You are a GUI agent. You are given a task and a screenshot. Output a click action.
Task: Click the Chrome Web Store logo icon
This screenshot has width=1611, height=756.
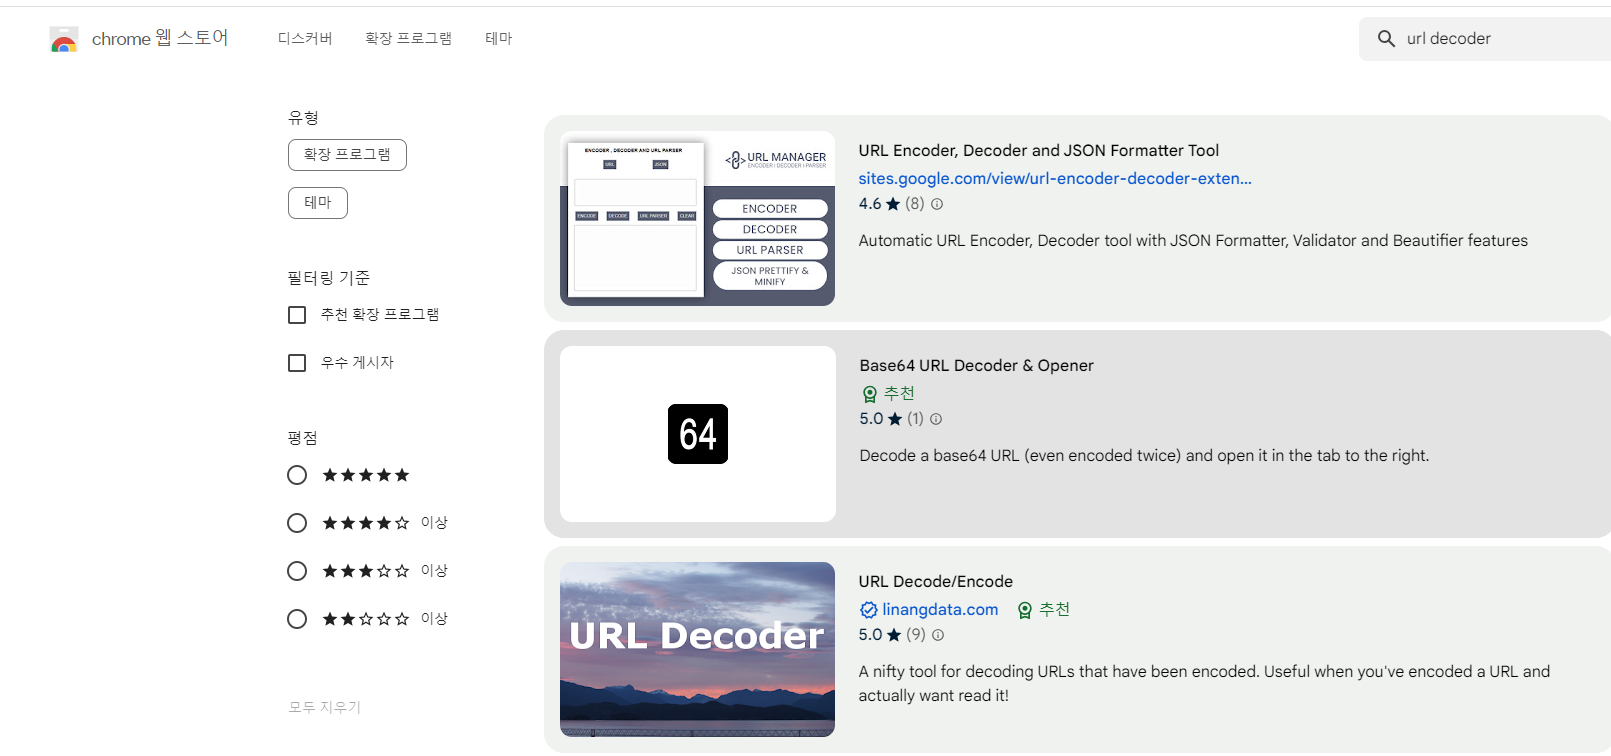point(64,39)
